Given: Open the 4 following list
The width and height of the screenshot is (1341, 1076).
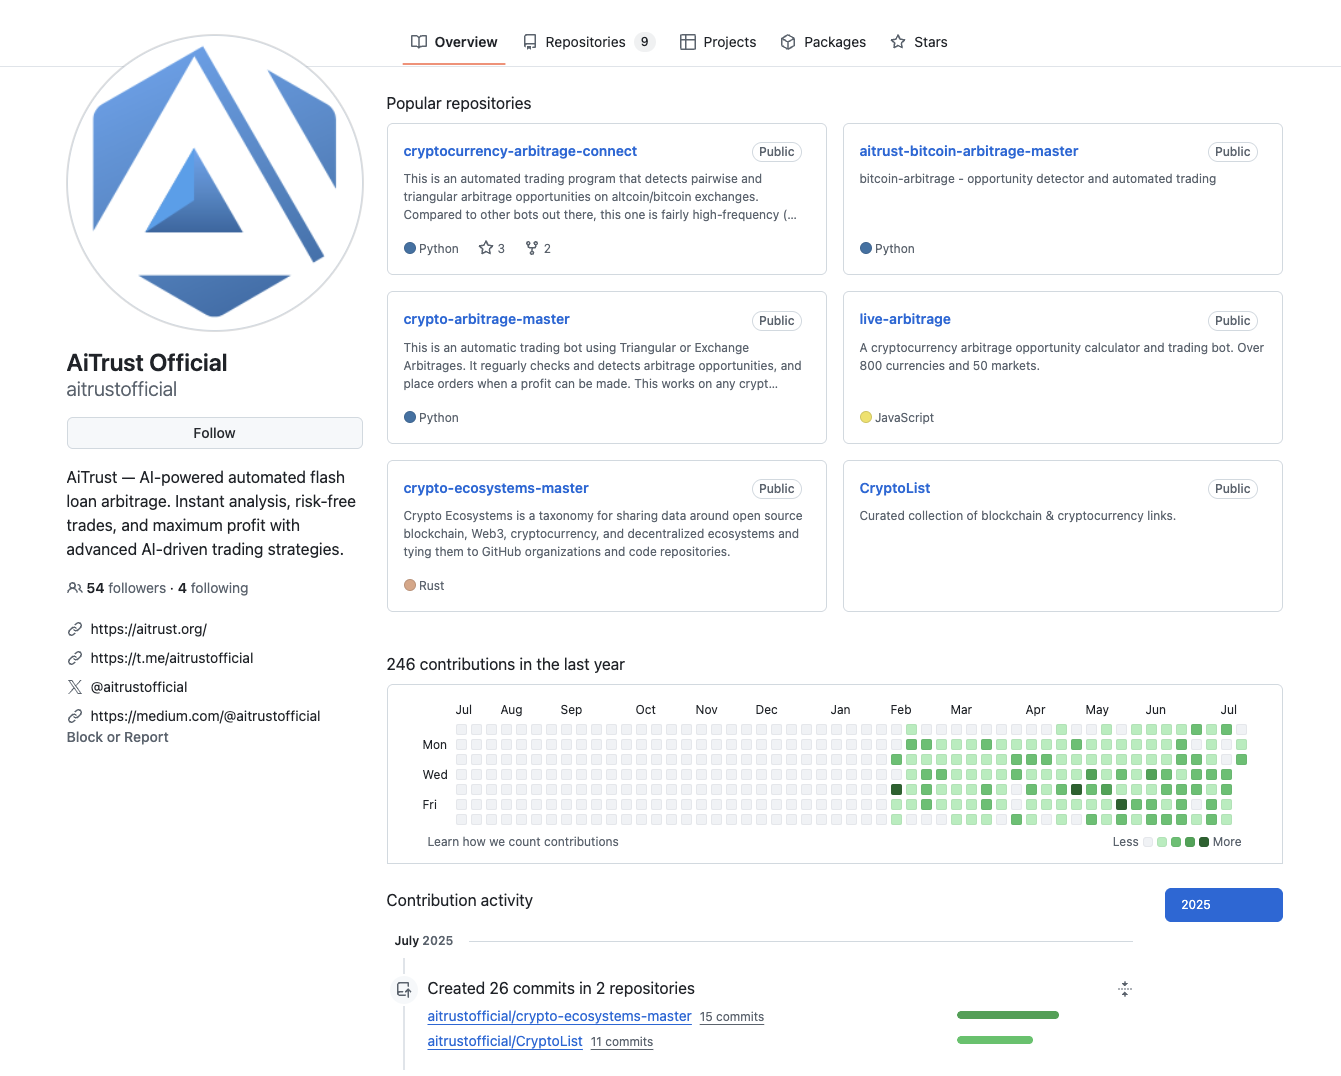Looking at the screenshot, I should [213, 588].
